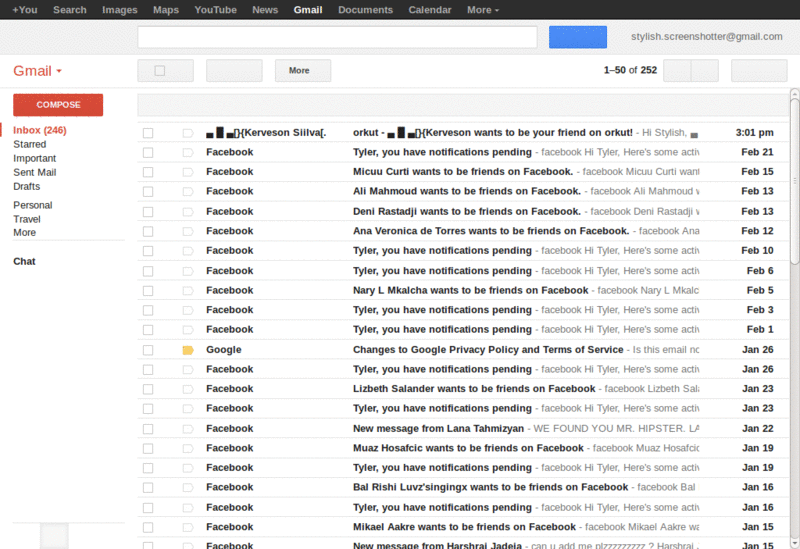The image size is (800, 549).
Task: Open the Gmail dropdown next to logo
Action: (x=59, y=71)
